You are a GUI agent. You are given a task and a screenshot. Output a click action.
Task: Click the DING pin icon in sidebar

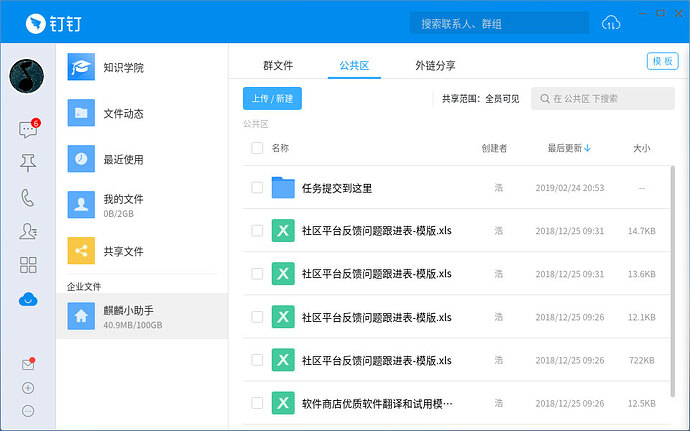[28, 164]
